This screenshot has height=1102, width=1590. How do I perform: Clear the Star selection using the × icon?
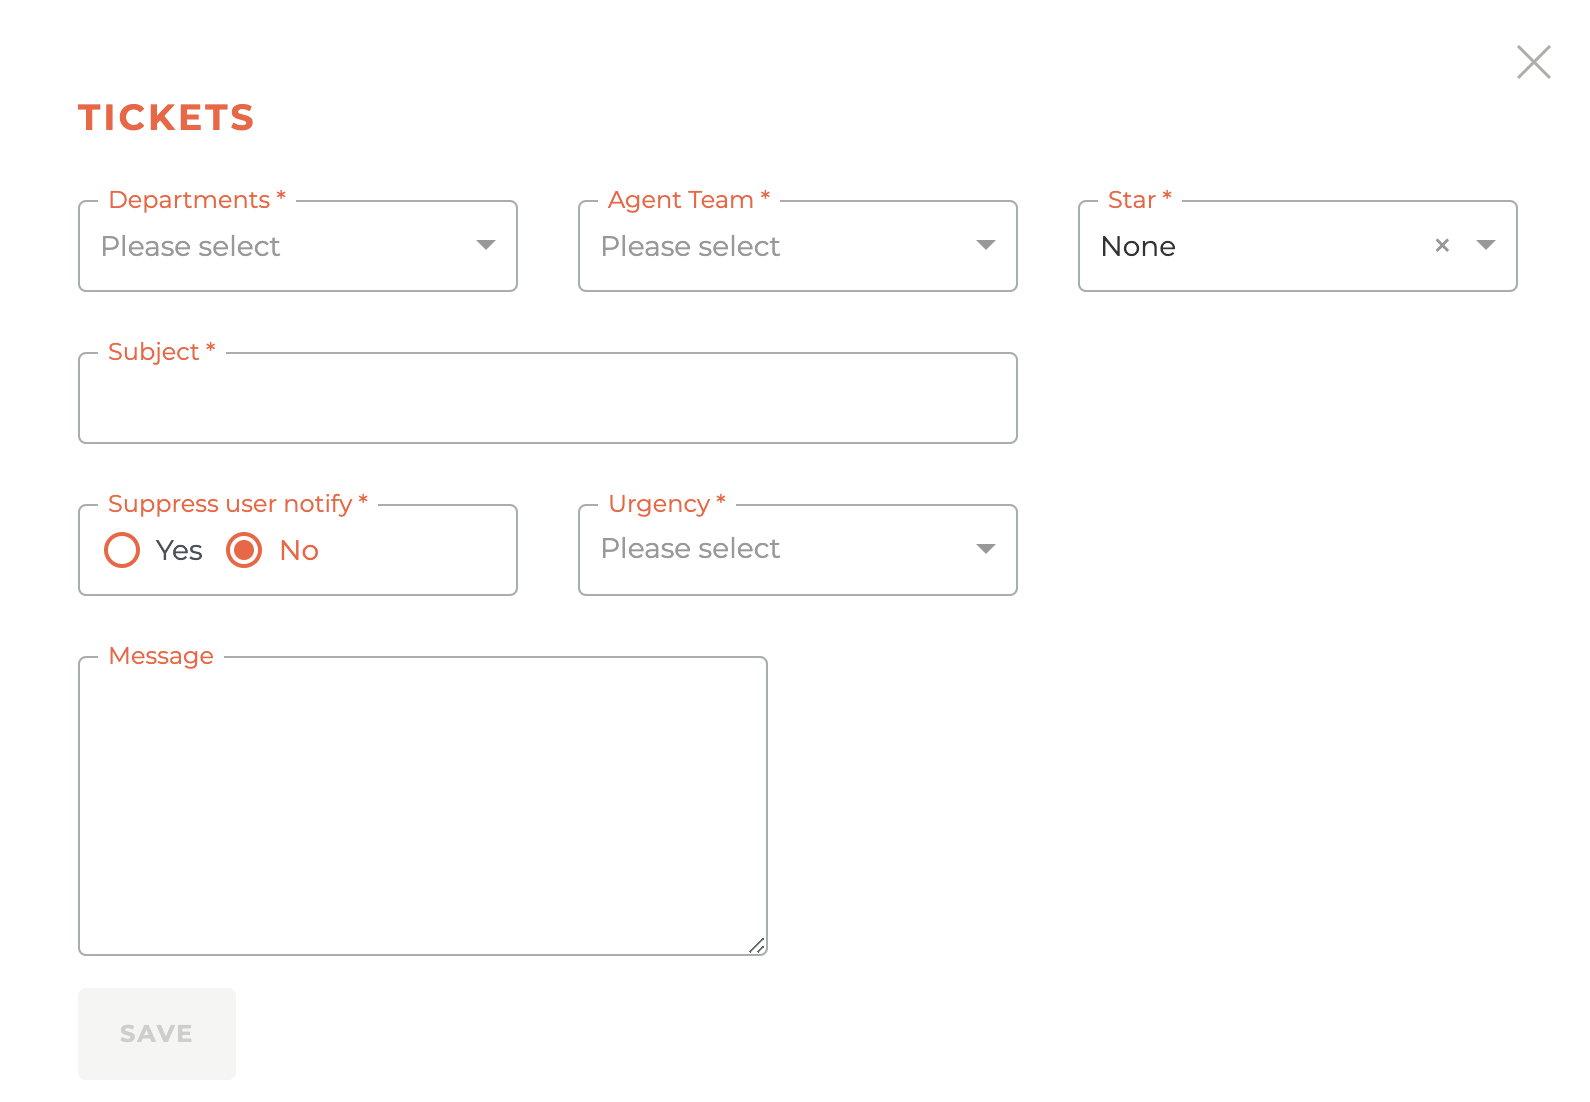click(x=1443, y=245)
